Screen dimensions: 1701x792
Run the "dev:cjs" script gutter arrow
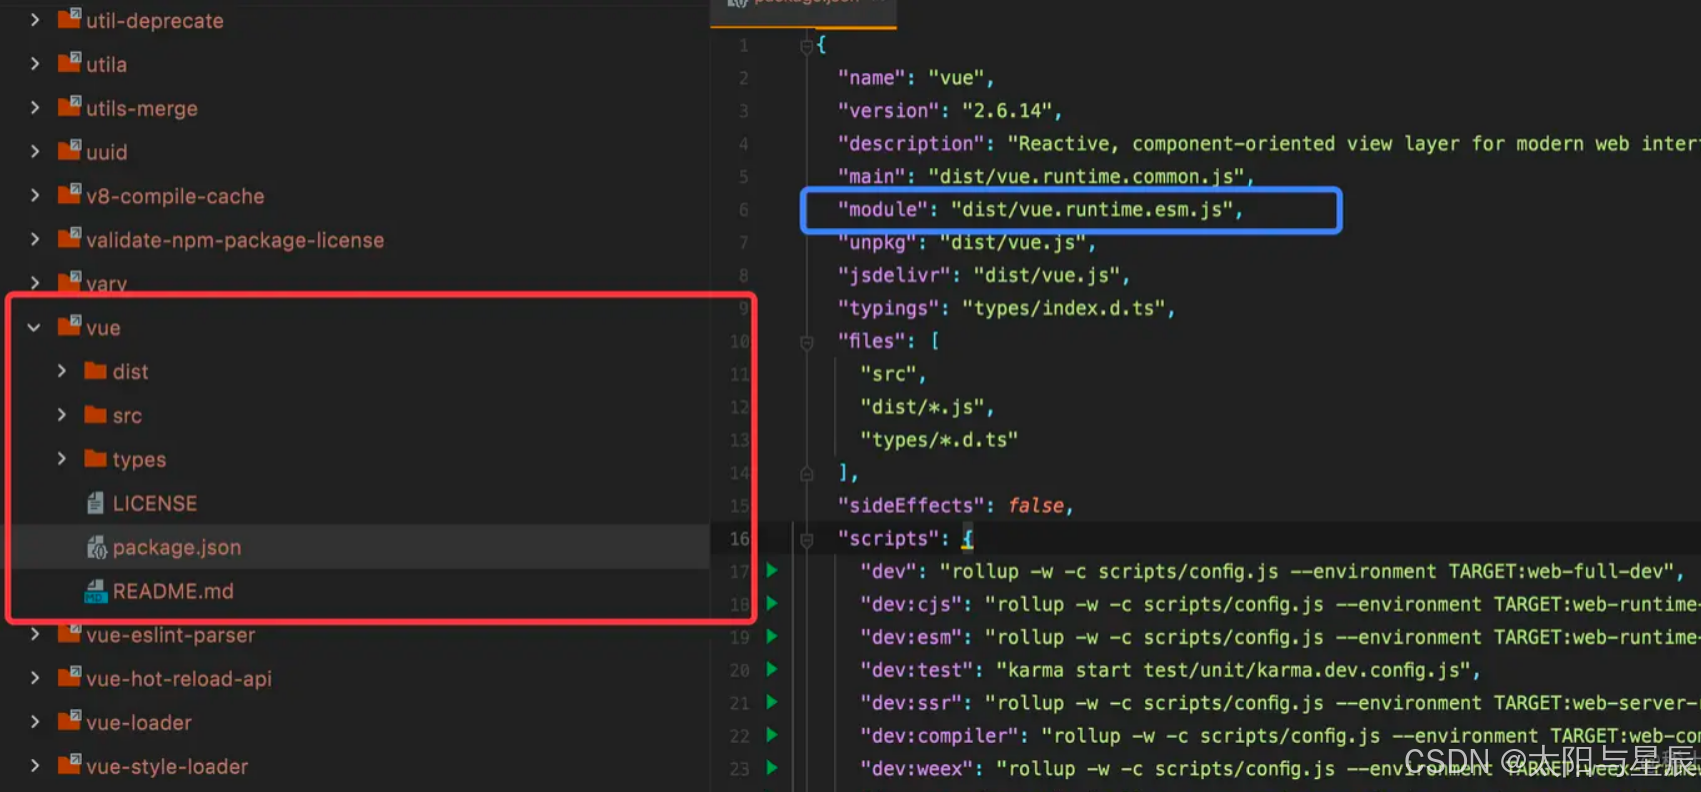pos(772,603)
